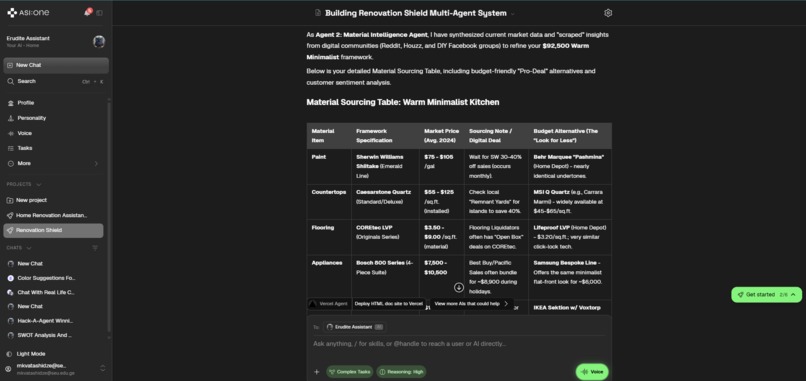Screen dimensions: 806x381
Task: Click the Caesarstone Quartz table cell
Action: click(x=385, y=202)
